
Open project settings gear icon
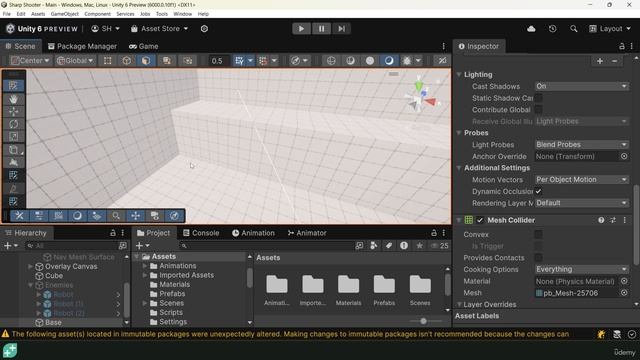tap(204, 29)
